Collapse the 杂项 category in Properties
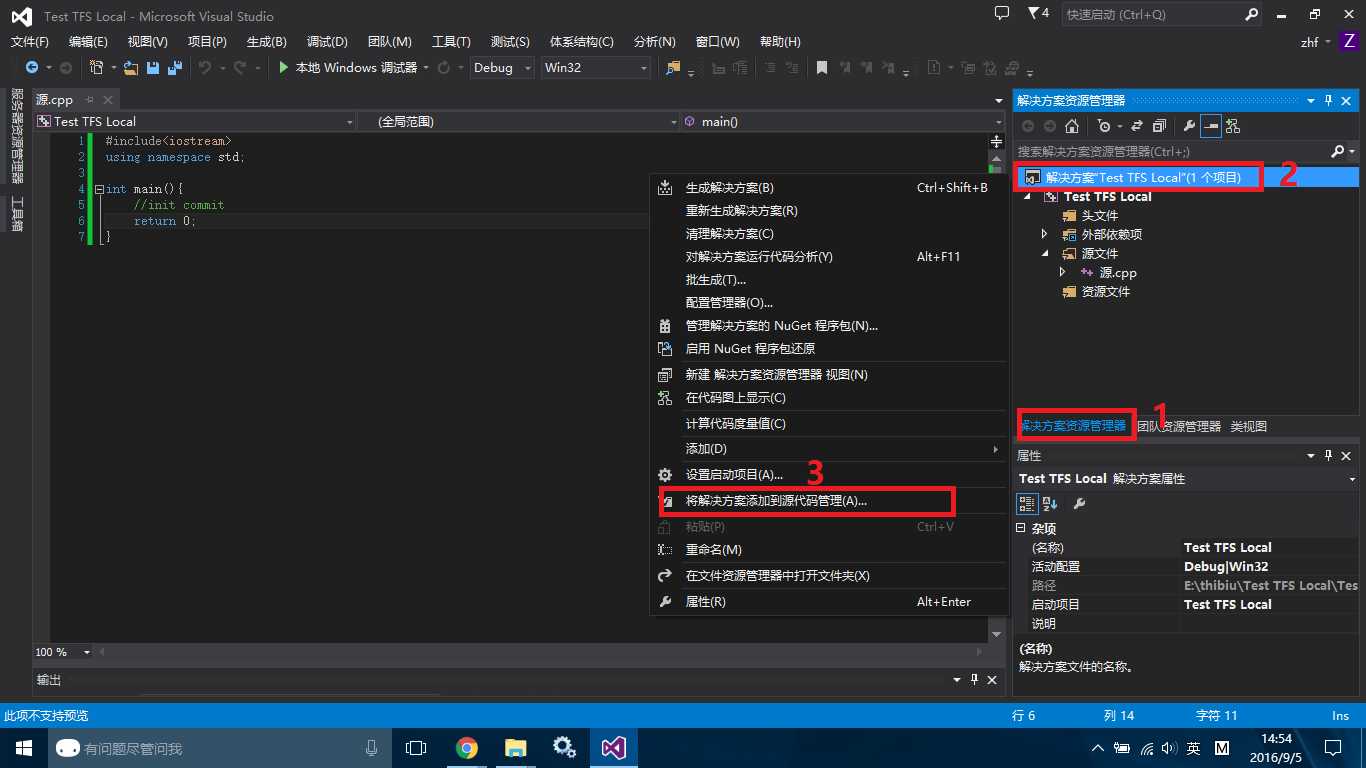The width and height of the screenshot is (1366, 768). pyautogui.click(x=1021, y=528)
